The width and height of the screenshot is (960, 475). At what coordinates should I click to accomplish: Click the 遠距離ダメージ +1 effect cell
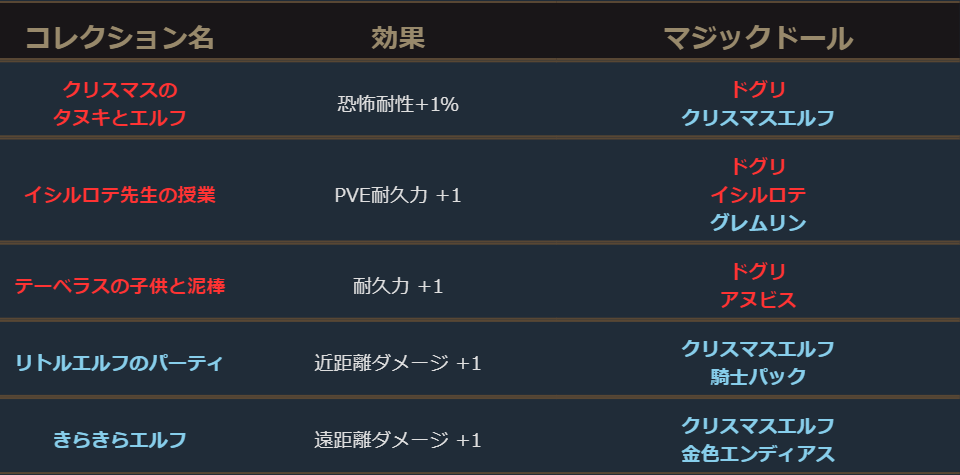(398, 440)
